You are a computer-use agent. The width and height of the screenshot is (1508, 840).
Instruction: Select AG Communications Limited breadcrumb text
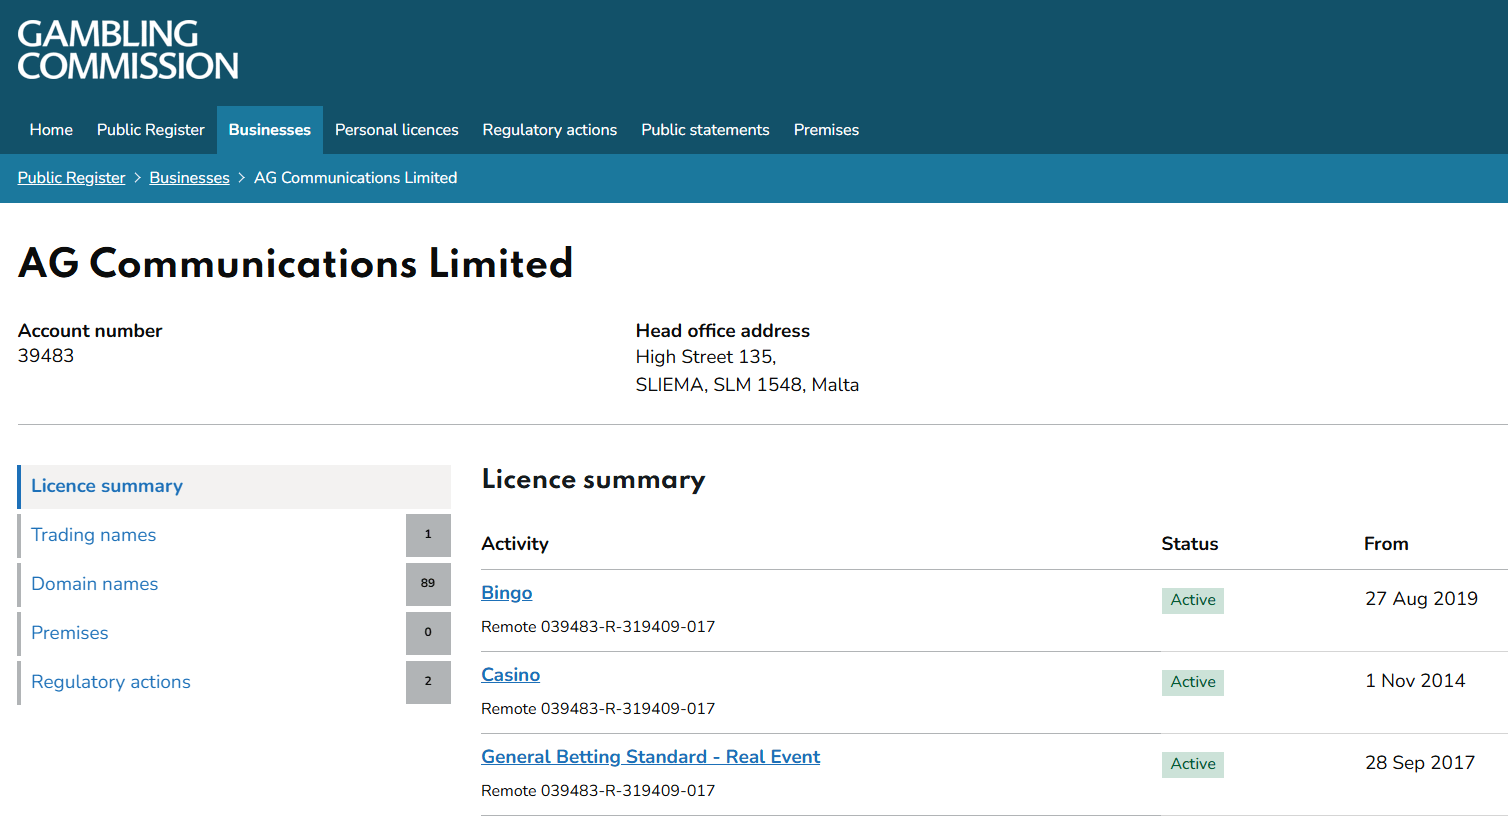pyautogui.click(x=356, y=178)
